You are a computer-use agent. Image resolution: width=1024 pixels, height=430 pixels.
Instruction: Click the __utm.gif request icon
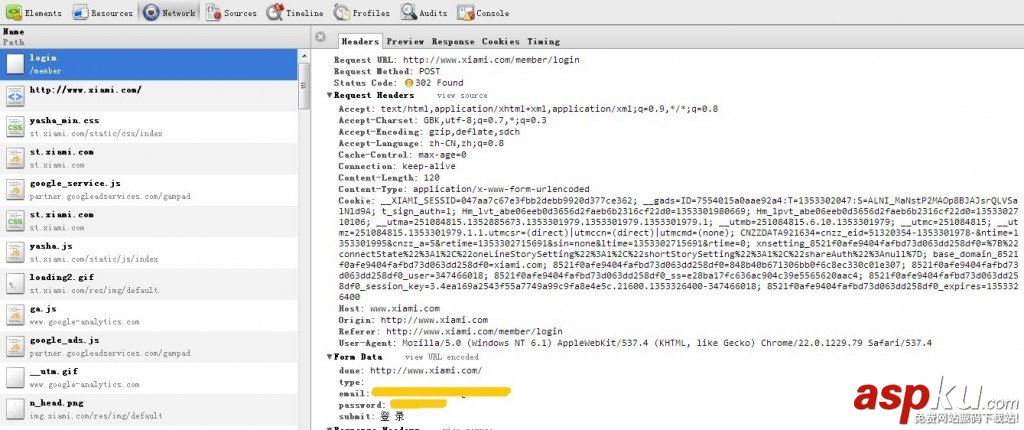click(x=15, y=378)
